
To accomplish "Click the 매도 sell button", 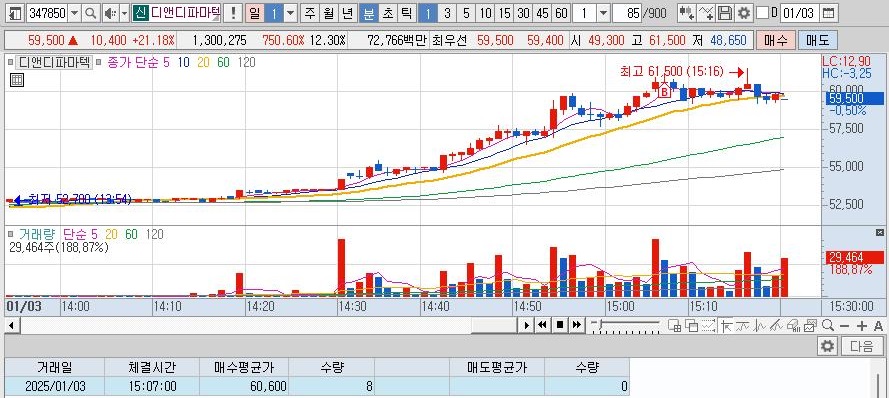I will tap(818, 40).
